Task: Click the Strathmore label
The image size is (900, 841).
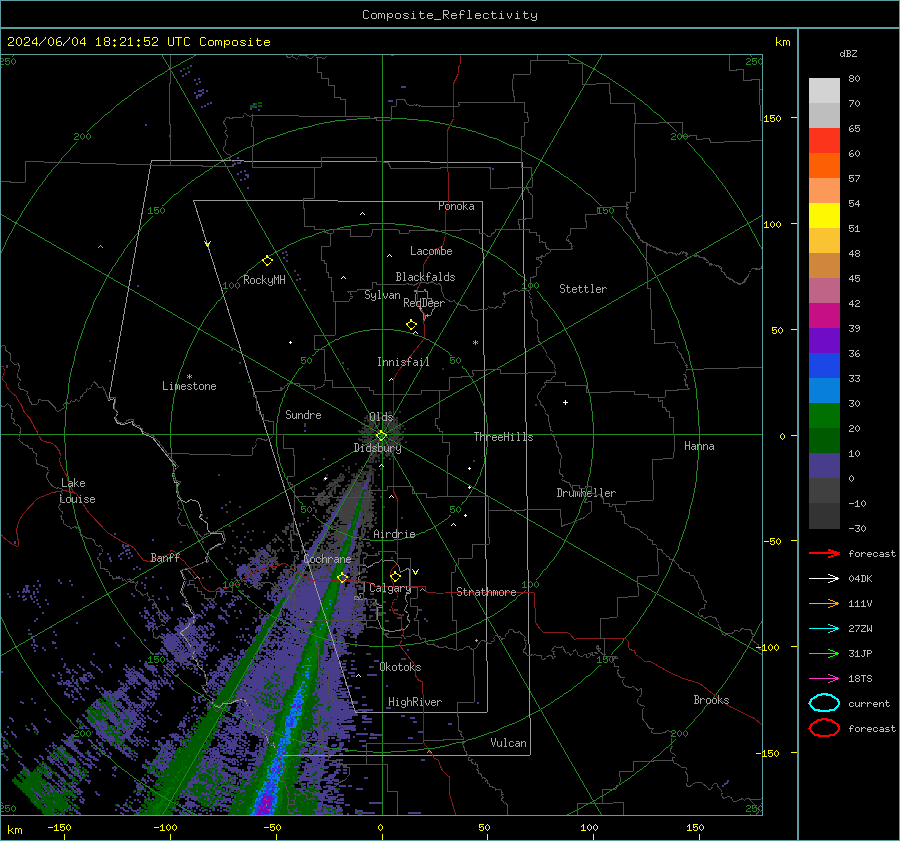Action: point(486,592)
